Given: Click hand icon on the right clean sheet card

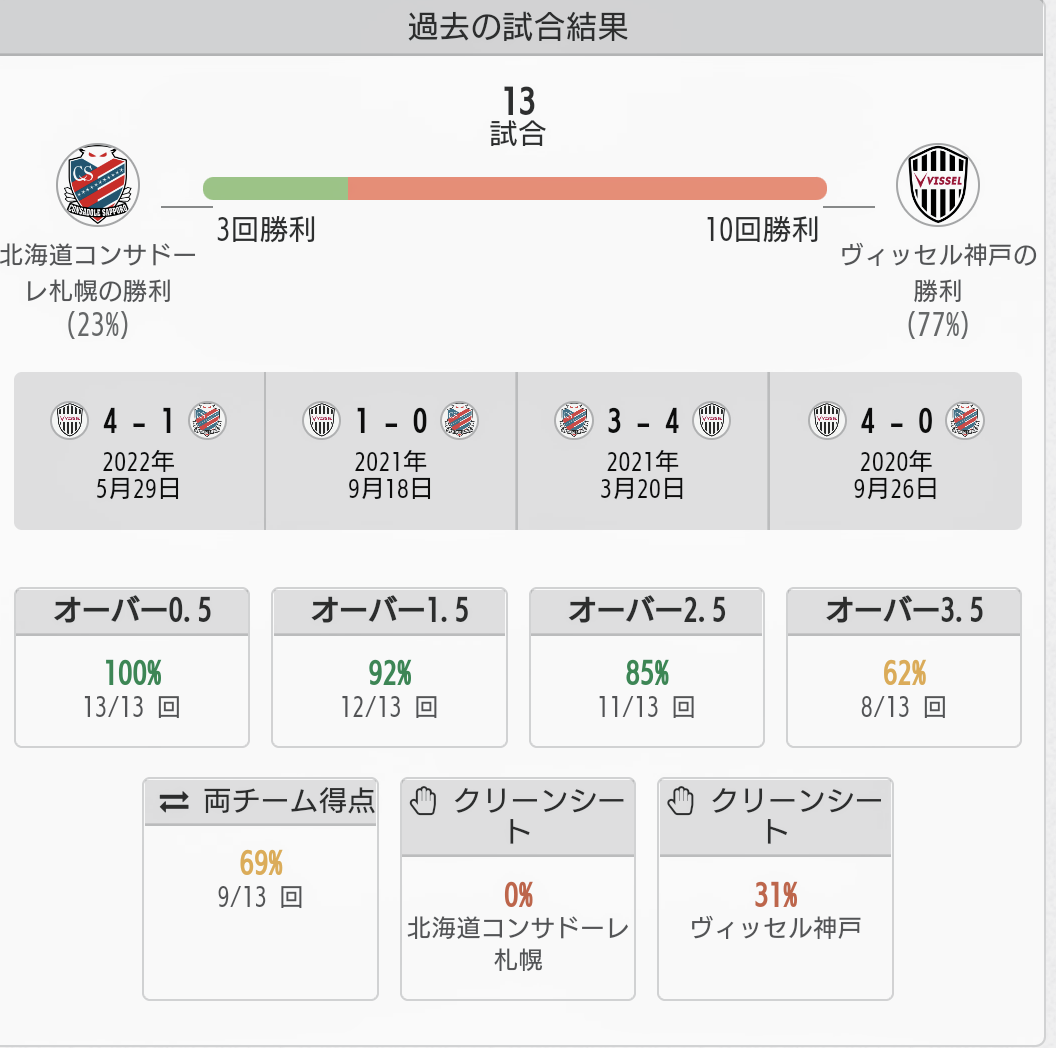Looking at the screenshot, I should click(x=683, y=800).
